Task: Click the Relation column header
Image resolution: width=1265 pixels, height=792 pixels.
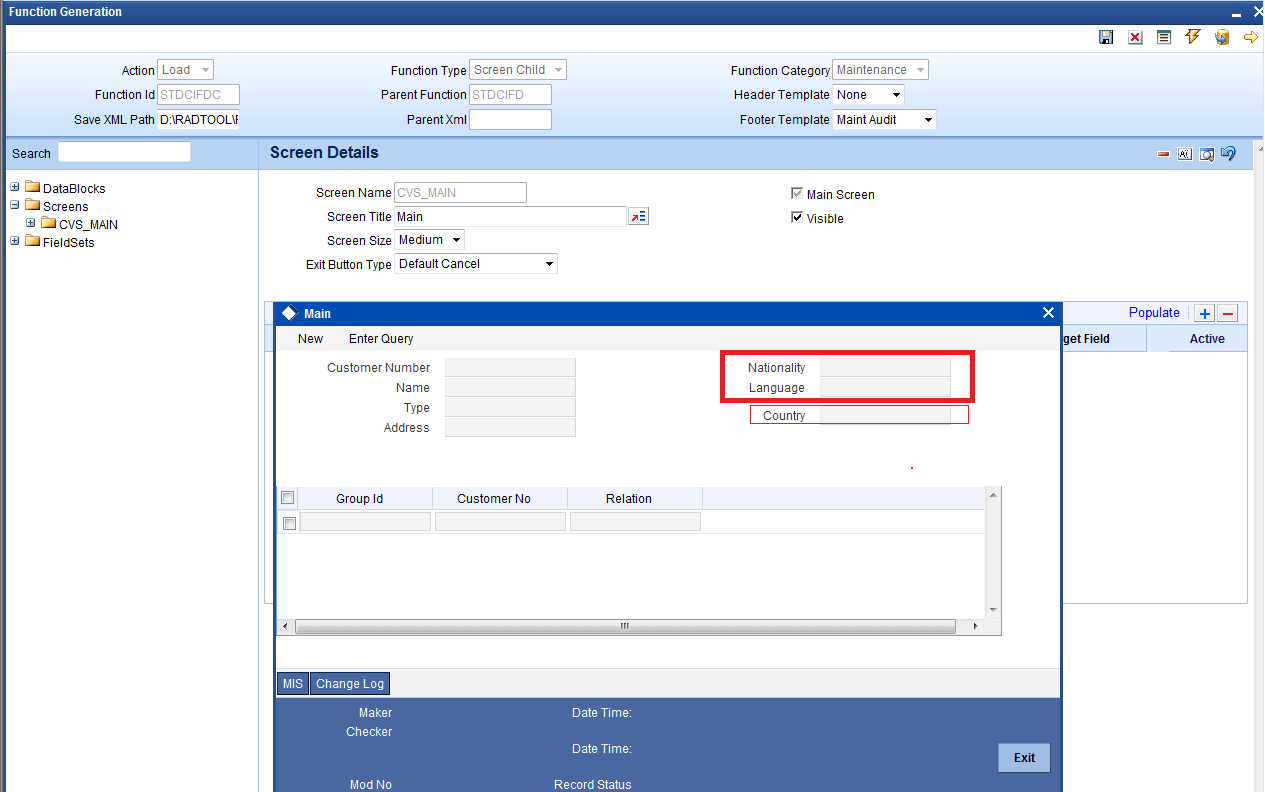Action: point(629,498)
